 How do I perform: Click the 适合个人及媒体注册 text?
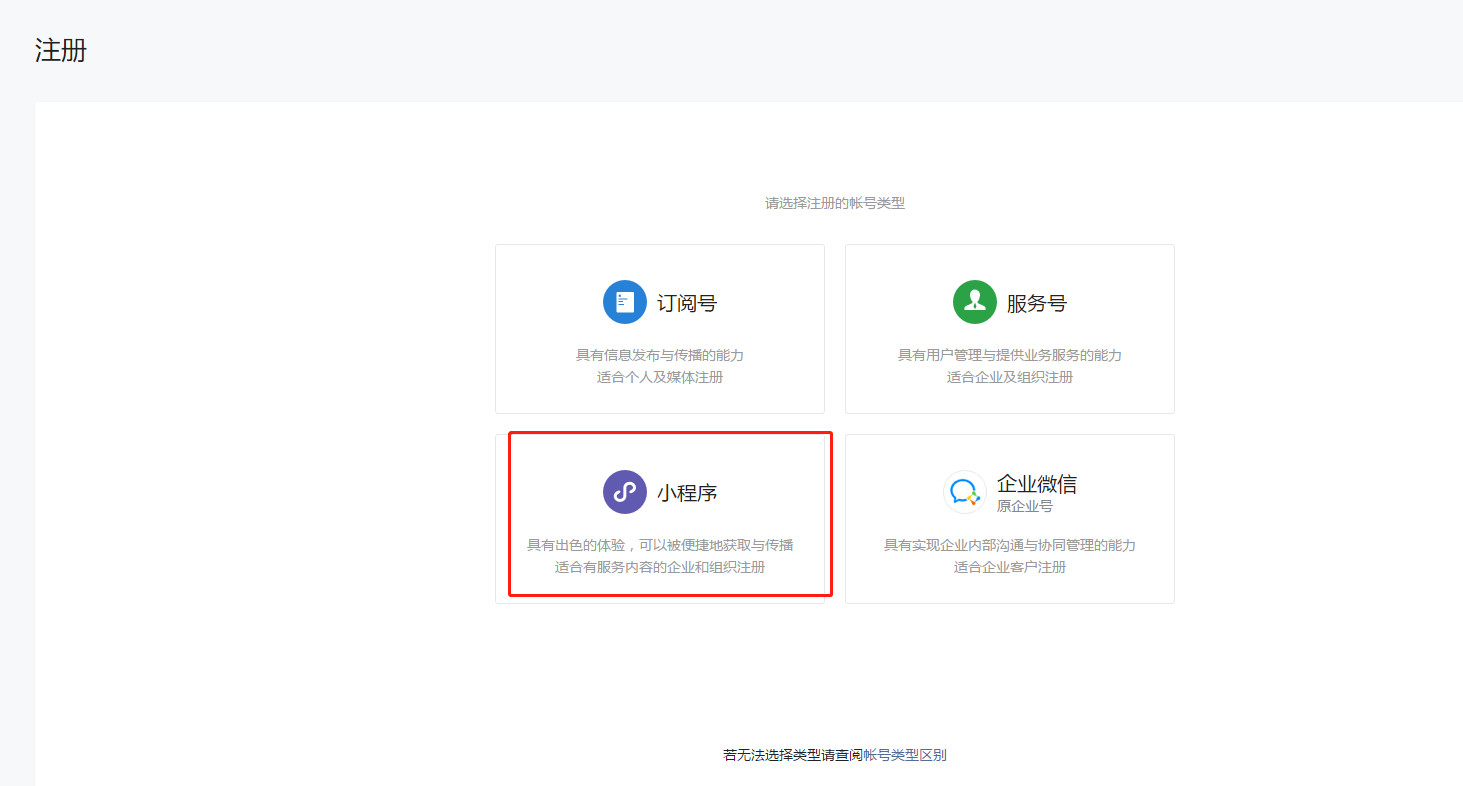pyautogui.click(x=660, y=377)
